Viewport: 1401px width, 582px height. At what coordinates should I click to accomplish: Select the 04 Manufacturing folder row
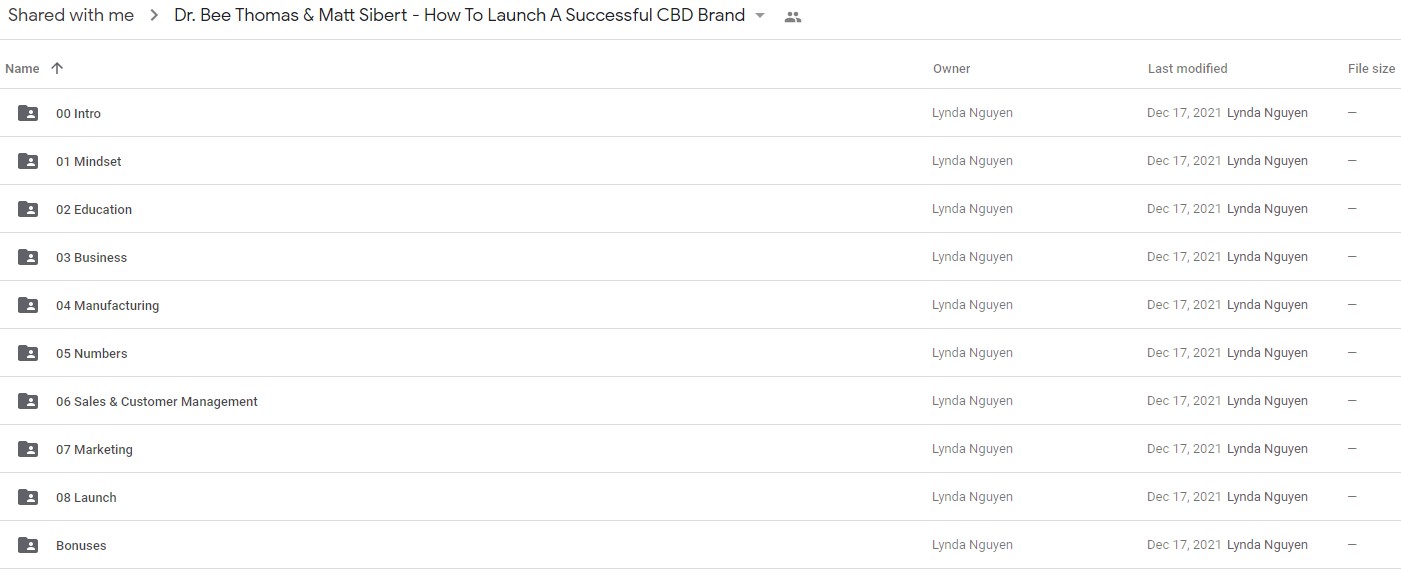[700, 305]
